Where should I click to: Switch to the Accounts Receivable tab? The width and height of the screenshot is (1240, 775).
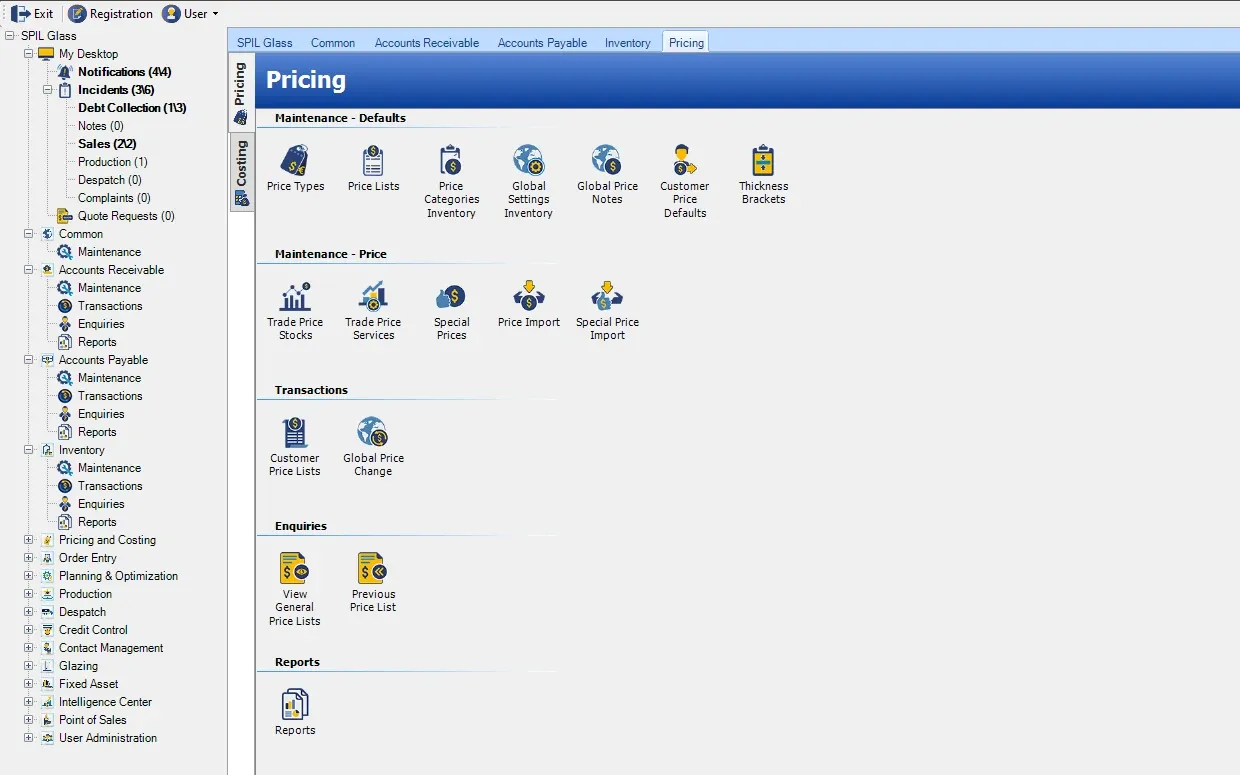click(427, 43)
